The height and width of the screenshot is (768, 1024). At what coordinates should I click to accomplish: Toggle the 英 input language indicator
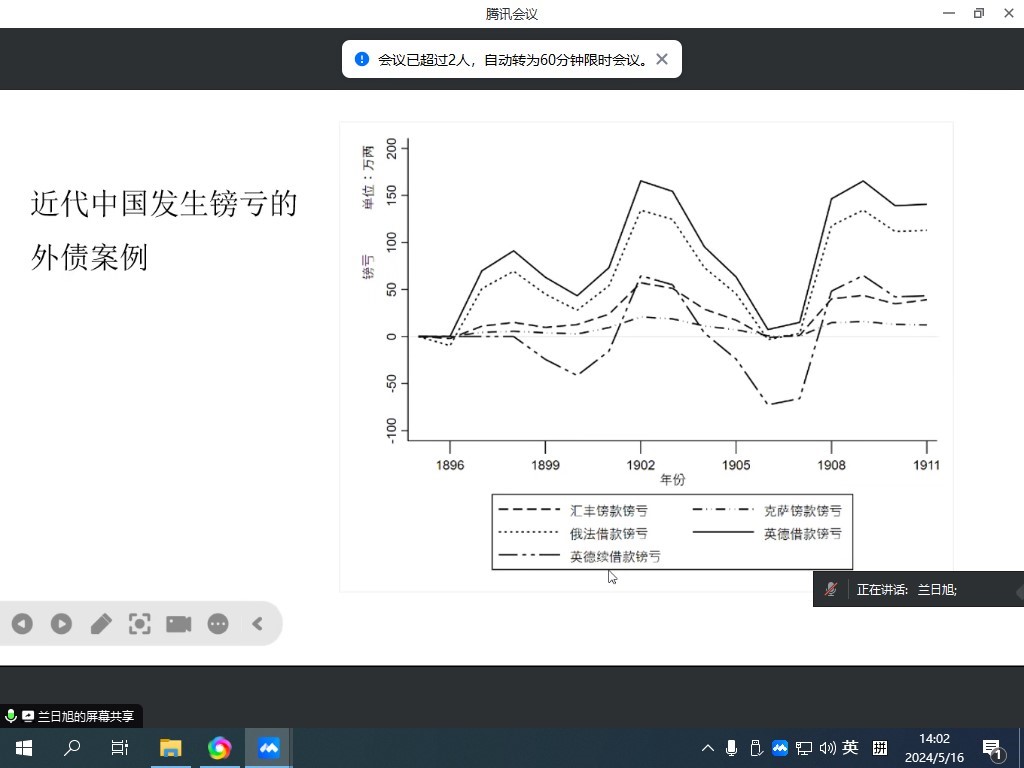point(850,748)
